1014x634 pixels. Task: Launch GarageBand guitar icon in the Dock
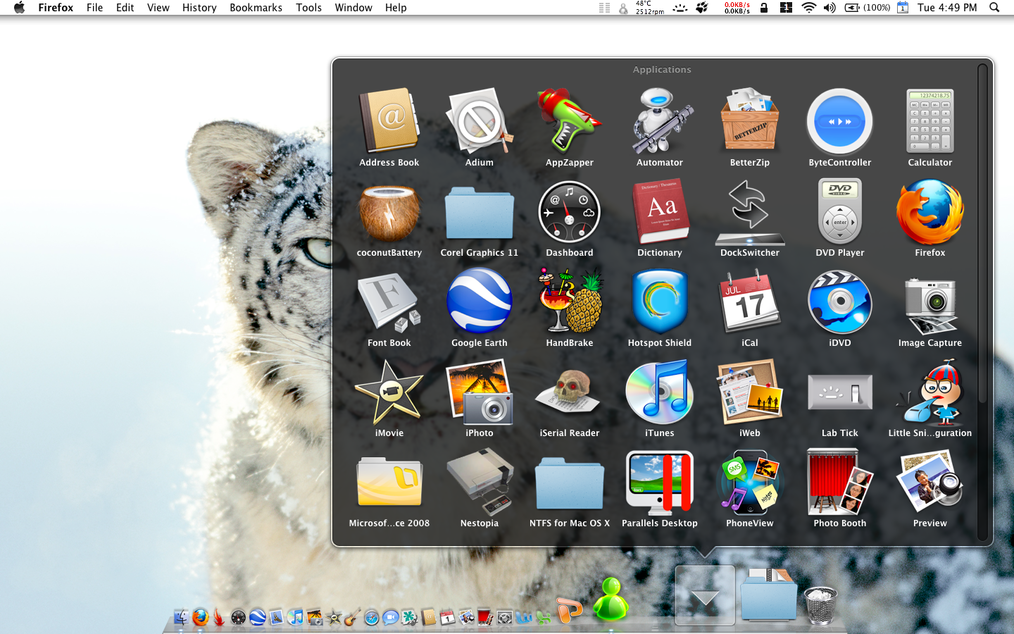352,617
